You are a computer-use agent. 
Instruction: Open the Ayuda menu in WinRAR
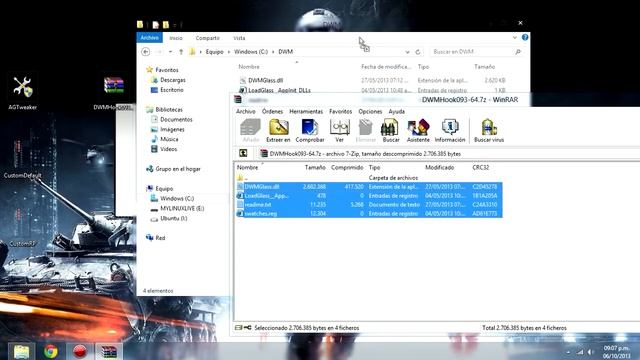(396, 111)
